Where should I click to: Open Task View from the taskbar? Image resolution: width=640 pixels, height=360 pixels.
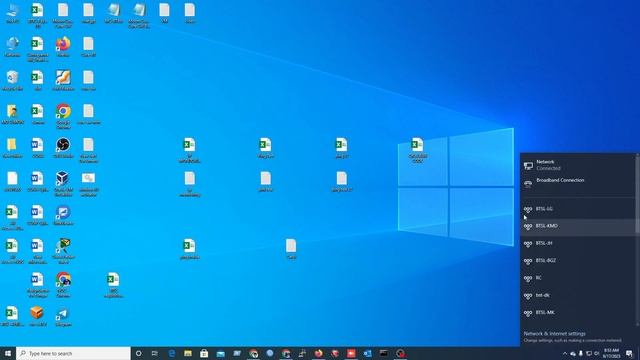pos(155,353)
